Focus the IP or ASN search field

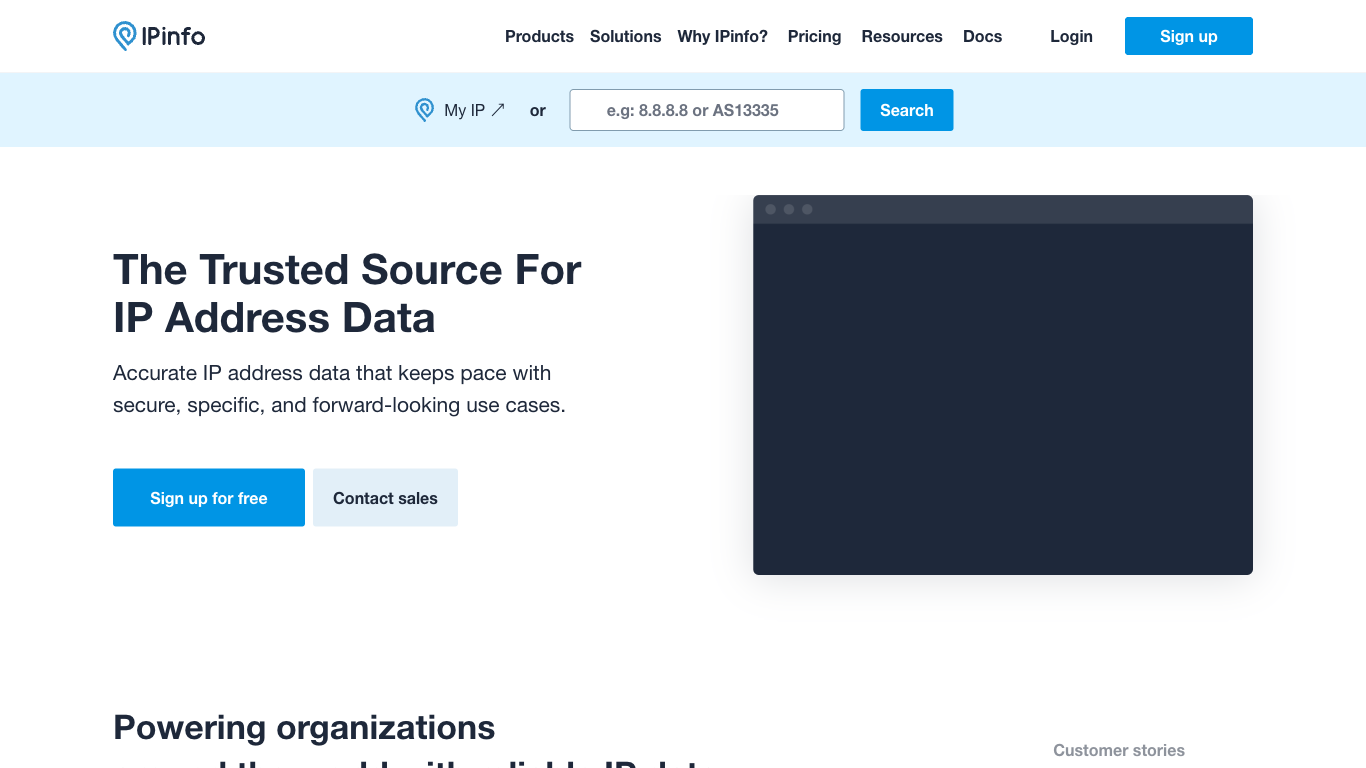click(707, 110)
